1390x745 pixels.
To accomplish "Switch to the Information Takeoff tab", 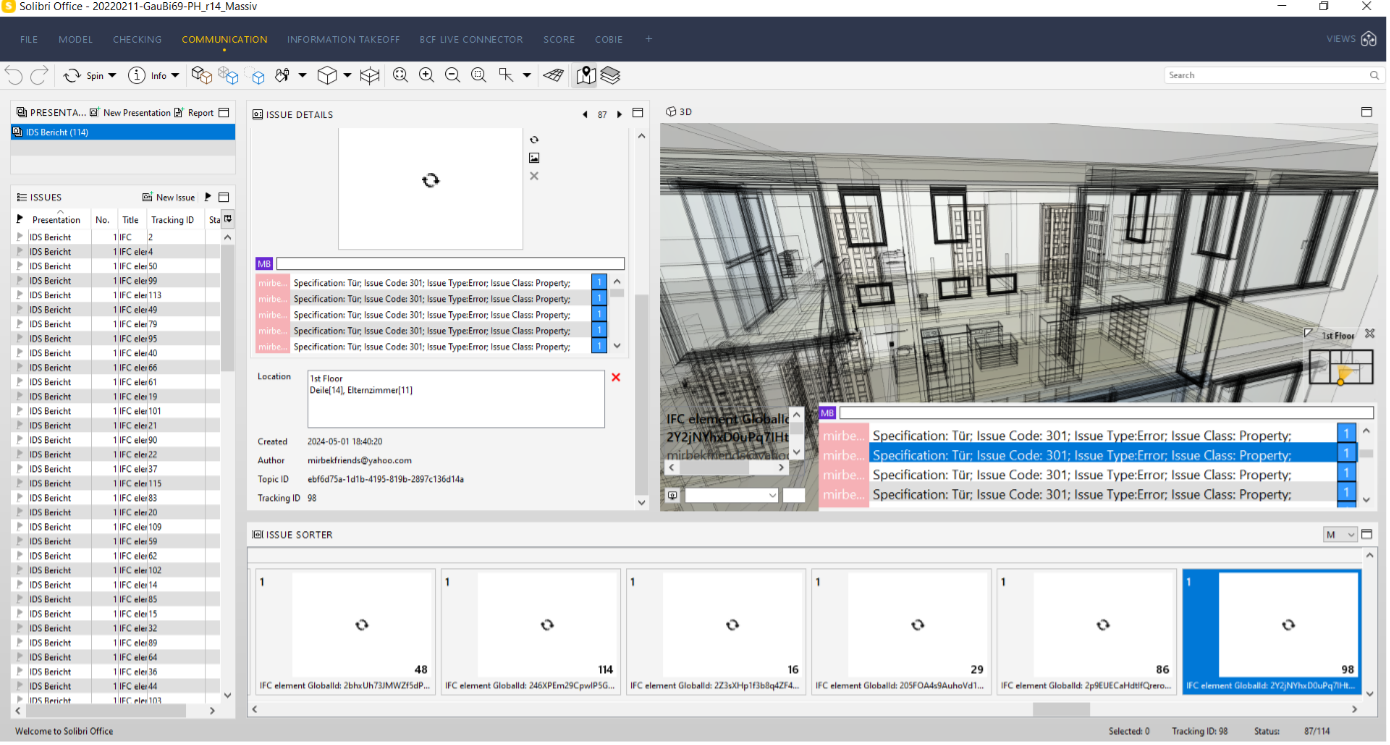I will click(x=343, y=40).
